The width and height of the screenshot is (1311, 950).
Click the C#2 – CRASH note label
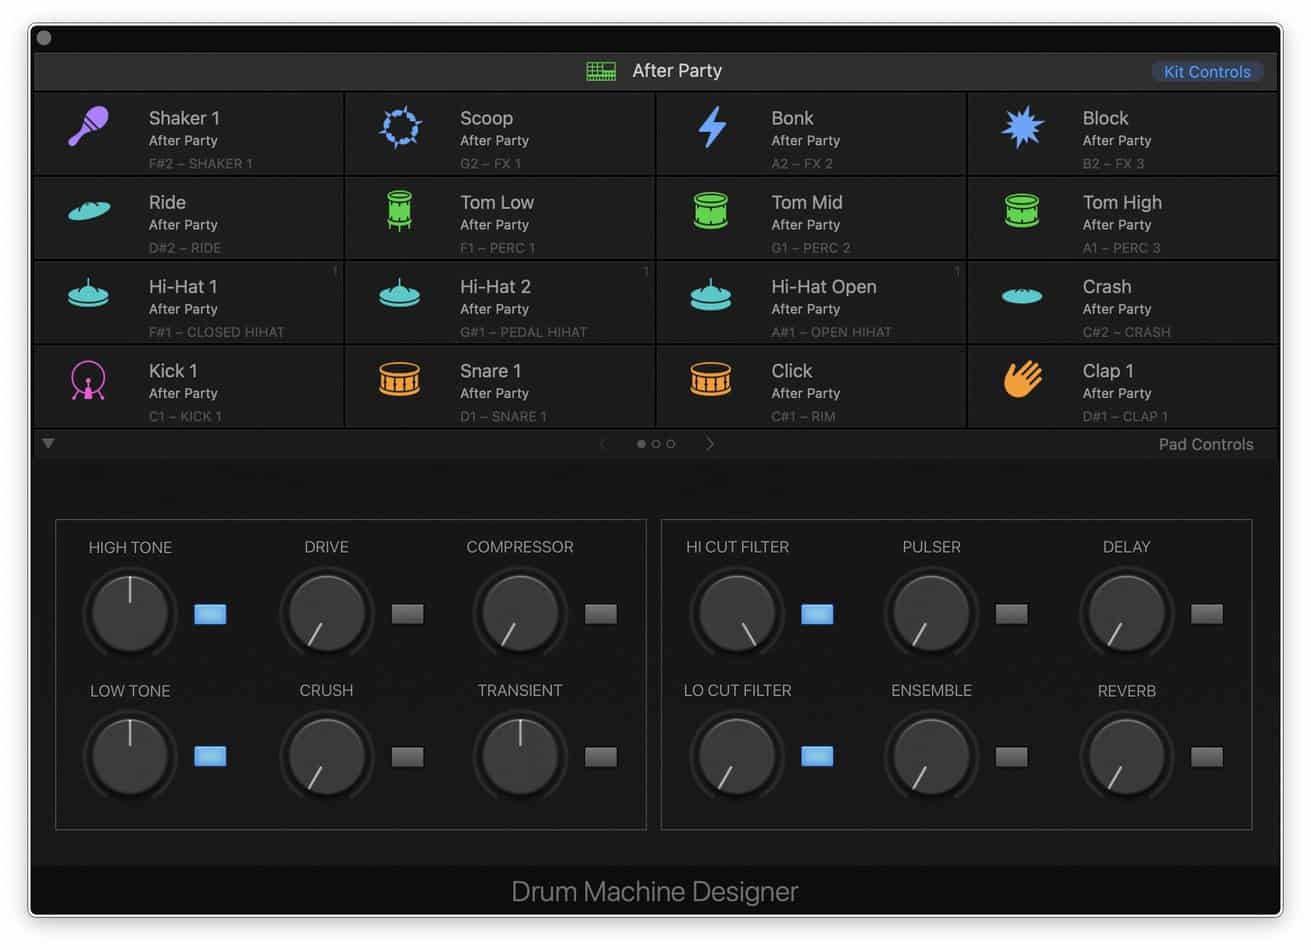(1126, 332)
